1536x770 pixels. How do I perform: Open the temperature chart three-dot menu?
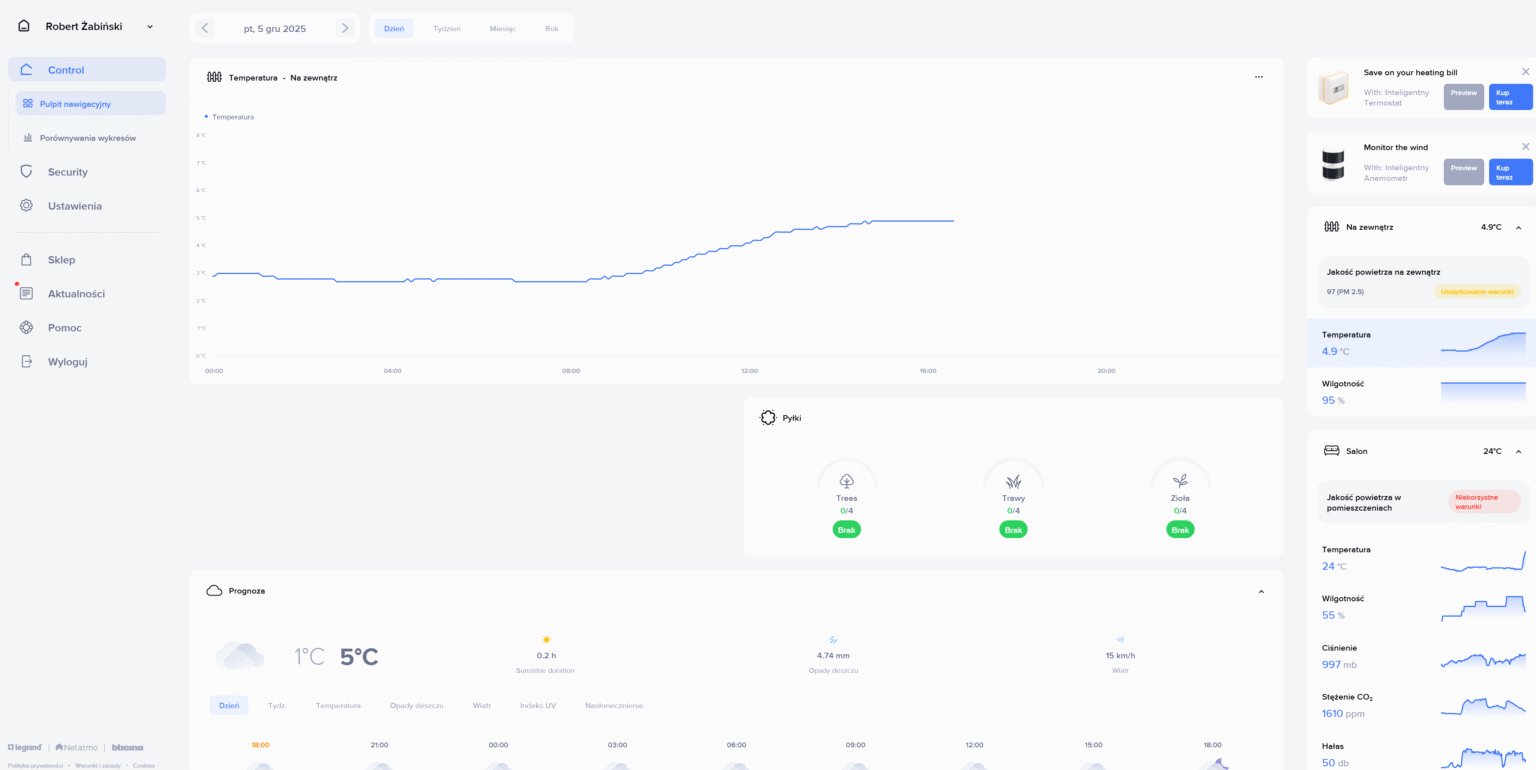[1259, 77]
